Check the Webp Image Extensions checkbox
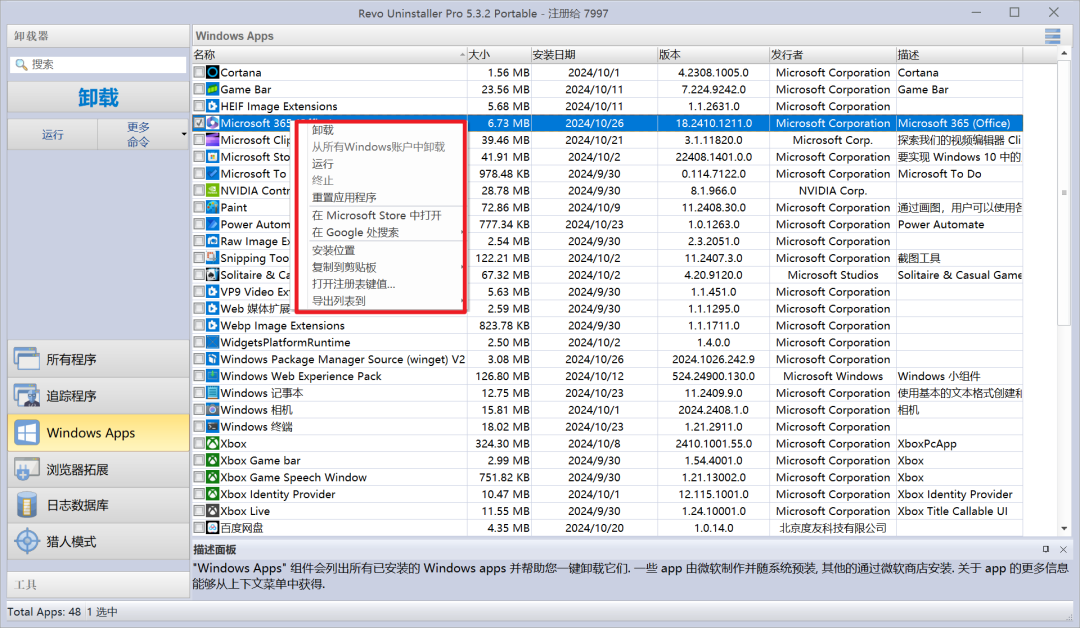Image resolution: width=1080 pixels, height=628 pixels. [x=199, y=326]
